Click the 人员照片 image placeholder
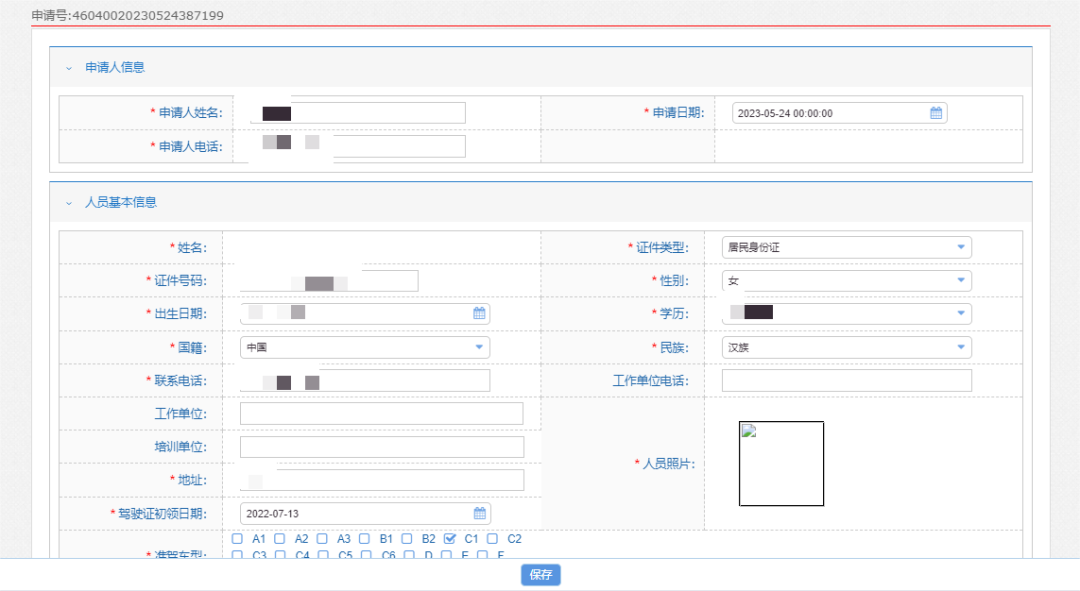The height and width of the screenshot is (591, 1080). 781,463
